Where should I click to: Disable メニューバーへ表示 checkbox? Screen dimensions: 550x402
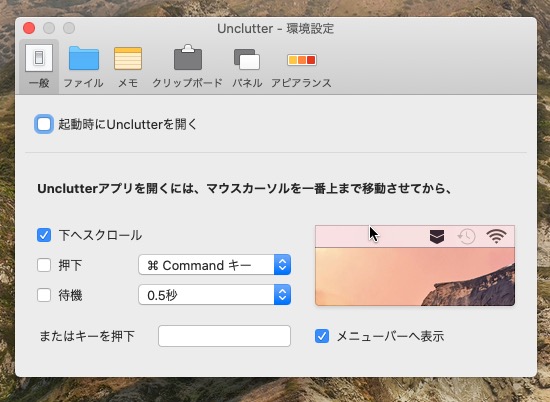pyautogui.click(x=322, y=336)
